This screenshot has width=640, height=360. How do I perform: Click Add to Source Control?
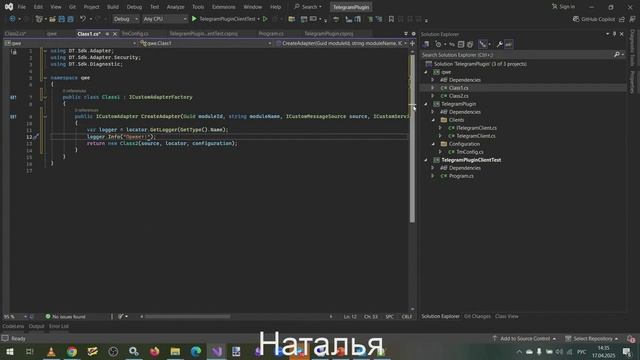pos(524,339)
